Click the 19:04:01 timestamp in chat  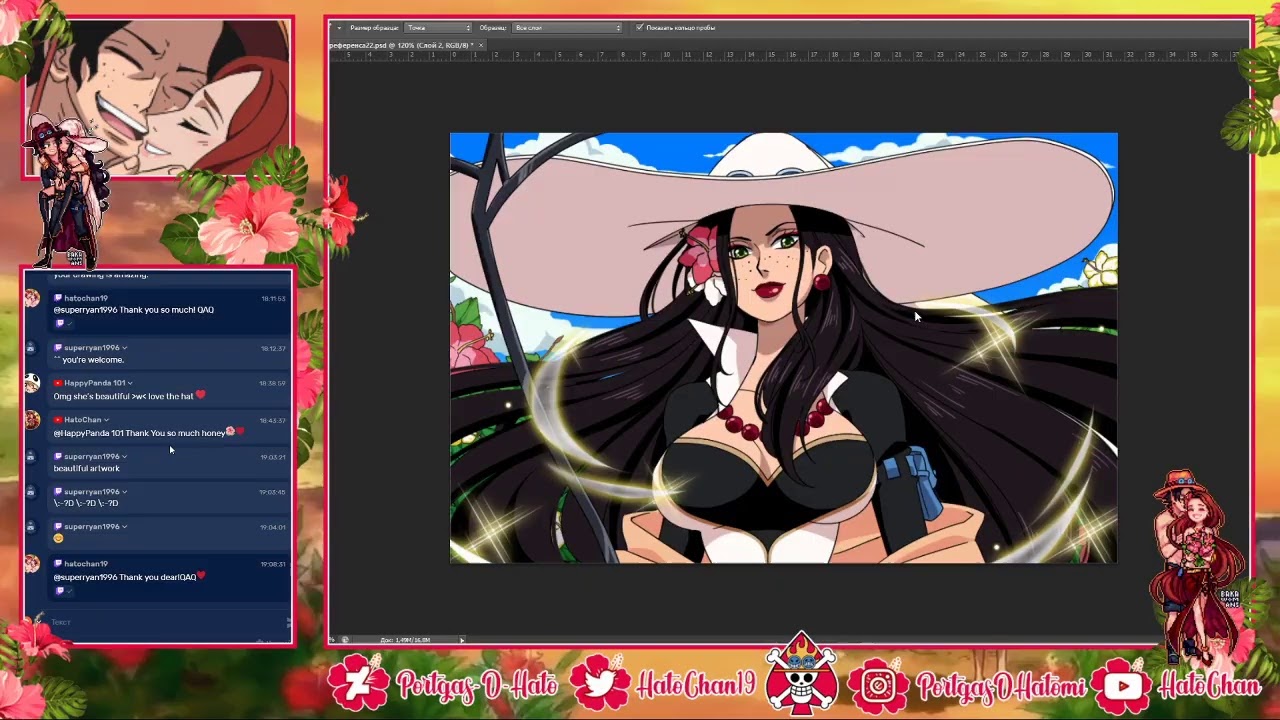point(273,527)
